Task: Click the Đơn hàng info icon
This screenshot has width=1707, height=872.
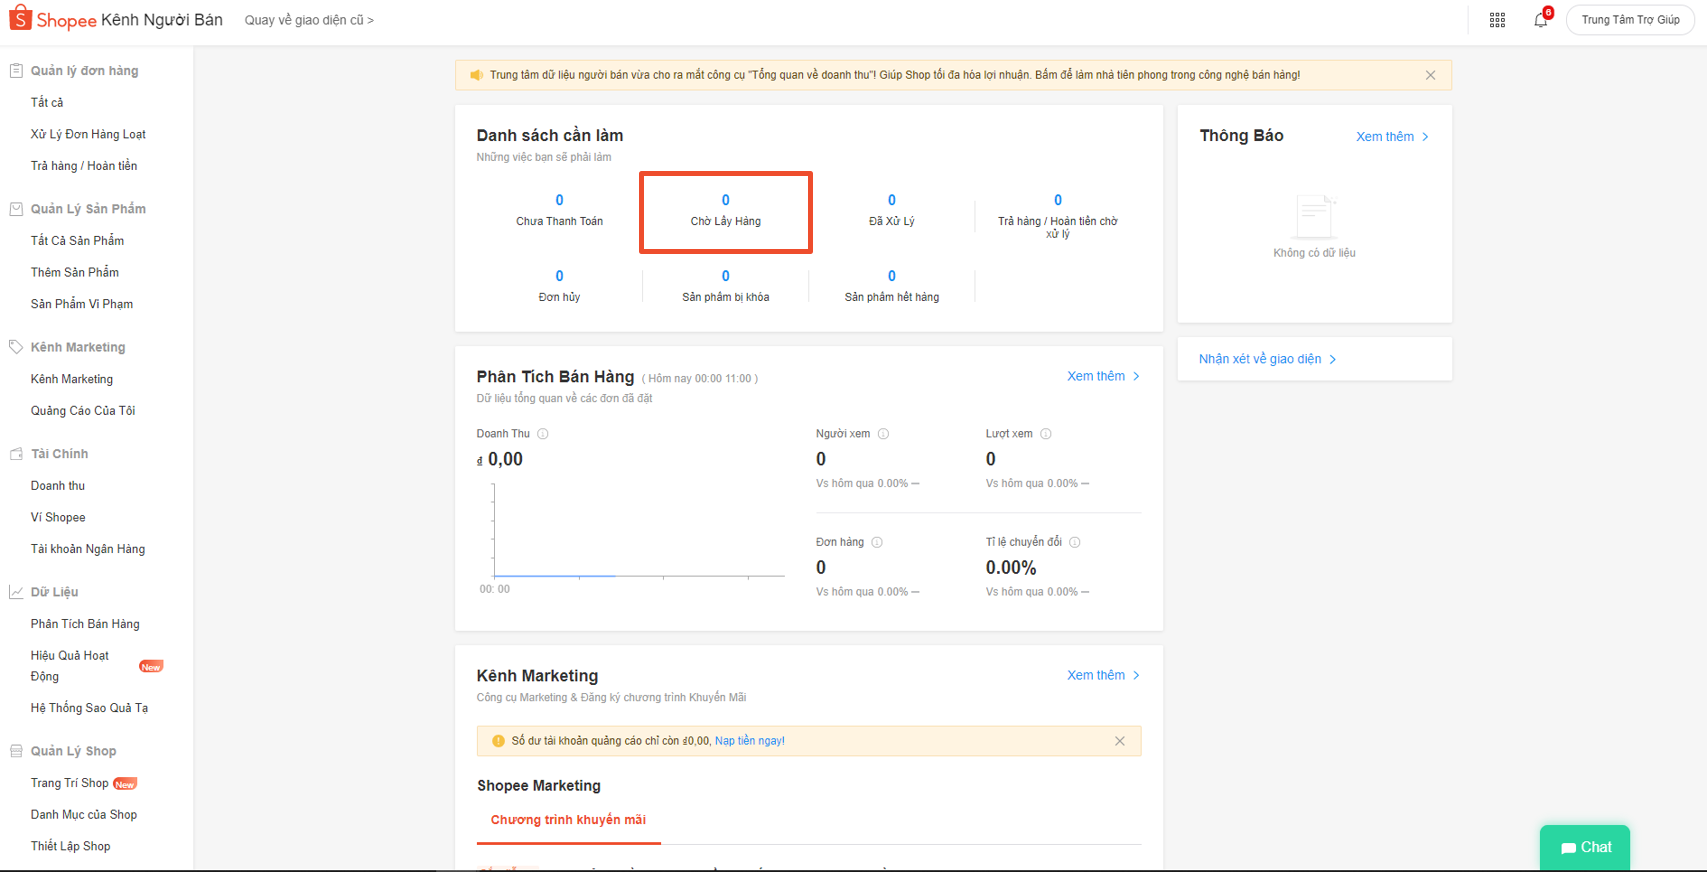Action: coord(877,542)
